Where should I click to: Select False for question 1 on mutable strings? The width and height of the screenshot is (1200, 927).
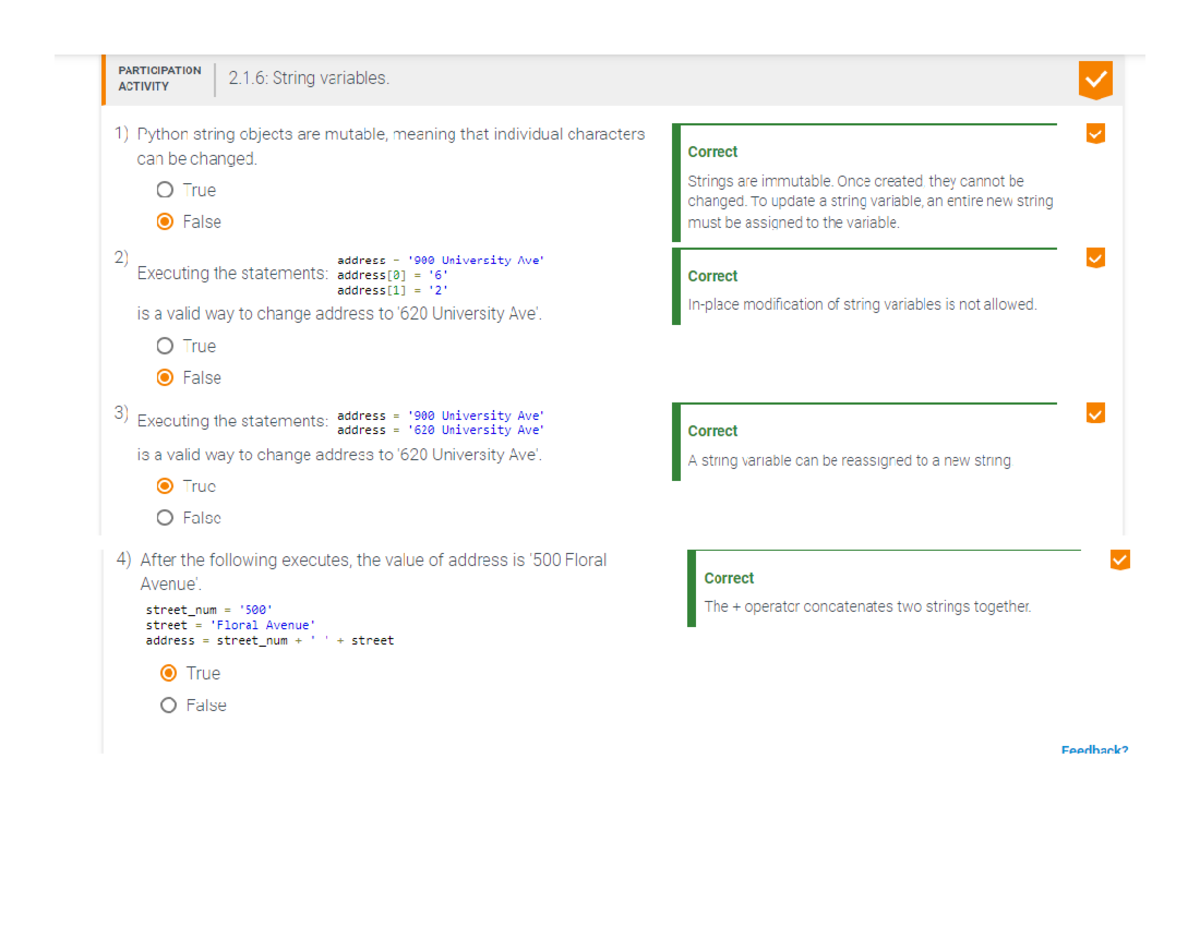(x=165, y=222)
